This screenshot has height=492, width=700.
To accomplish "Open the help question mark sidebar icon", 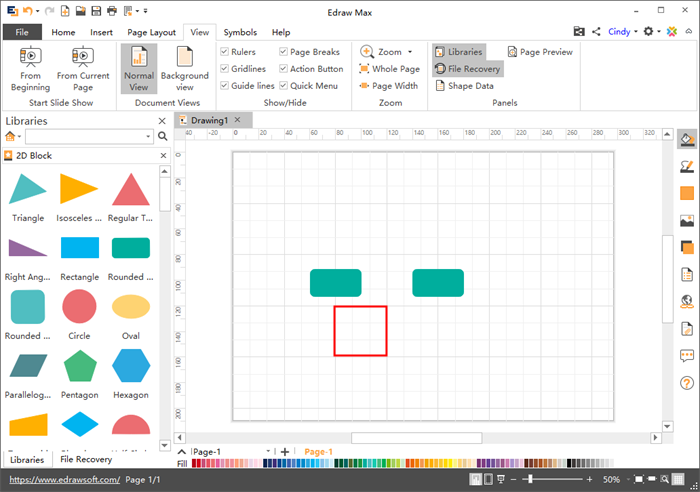I will click(x=687, y=383).
